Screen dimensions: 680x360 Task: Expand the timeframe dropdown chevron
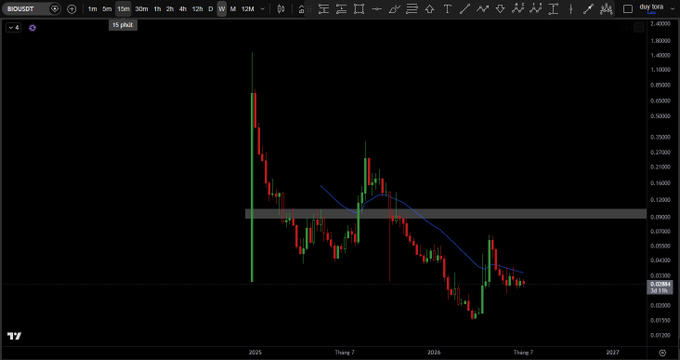pos(262,9)
